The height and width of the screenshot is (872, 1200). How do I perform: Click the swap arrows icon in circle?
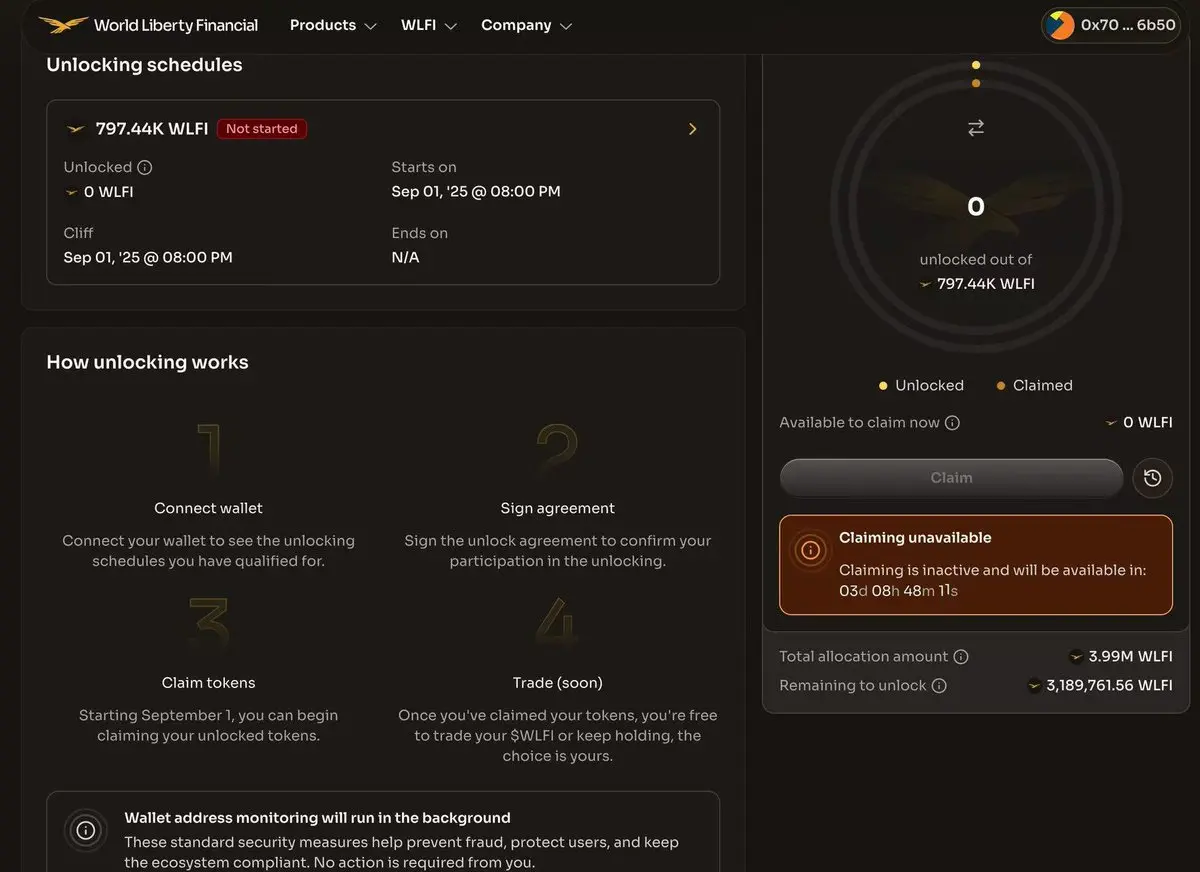point(976,128)
